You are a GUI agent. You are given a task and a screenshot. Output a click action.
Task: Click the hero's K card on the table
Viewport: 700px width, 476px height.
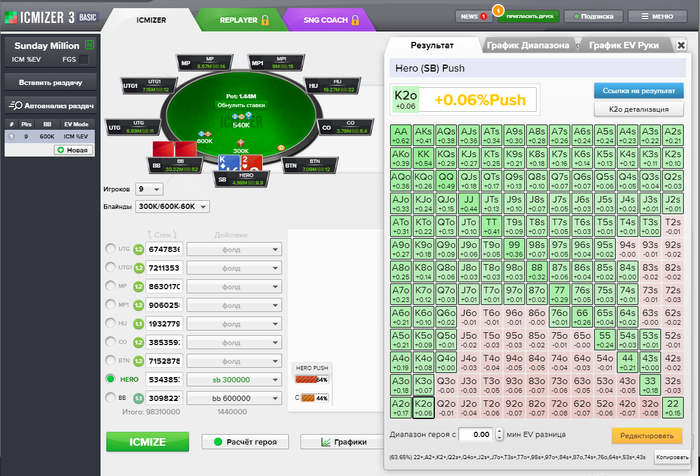click(x=229, y=163)
